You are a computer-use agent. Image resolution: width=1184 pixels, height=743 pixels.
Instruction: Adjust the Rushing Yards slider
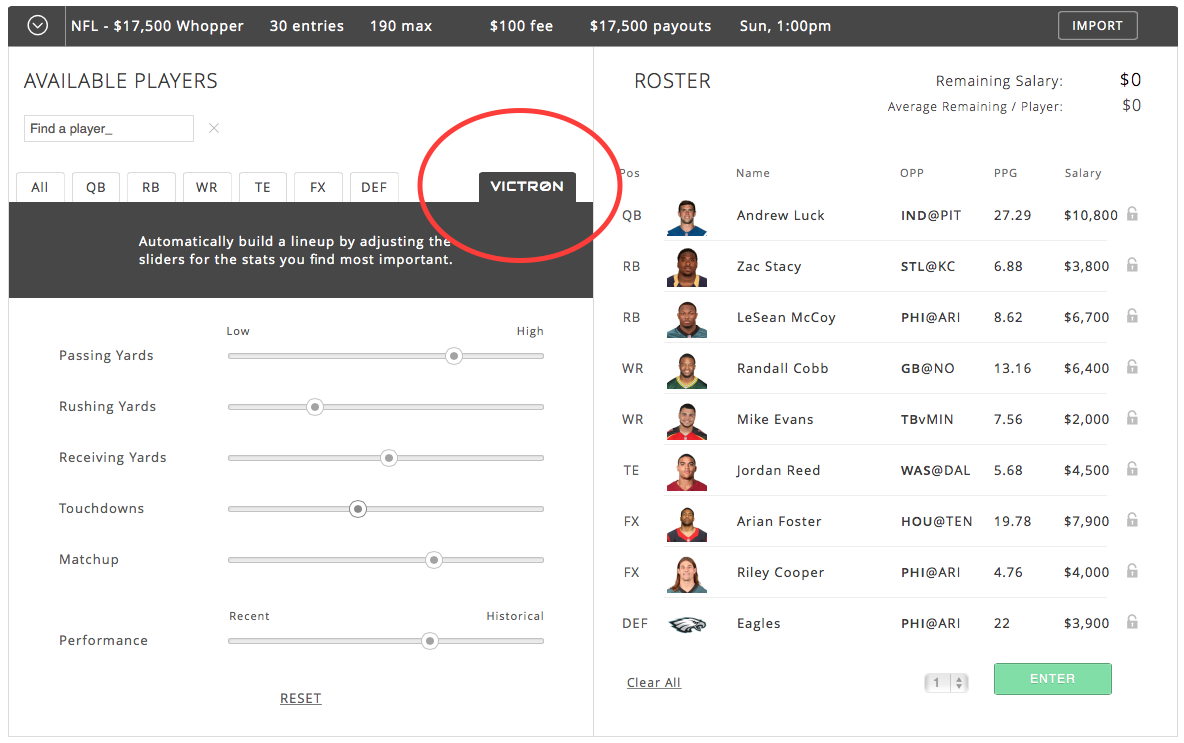[315, 407]
